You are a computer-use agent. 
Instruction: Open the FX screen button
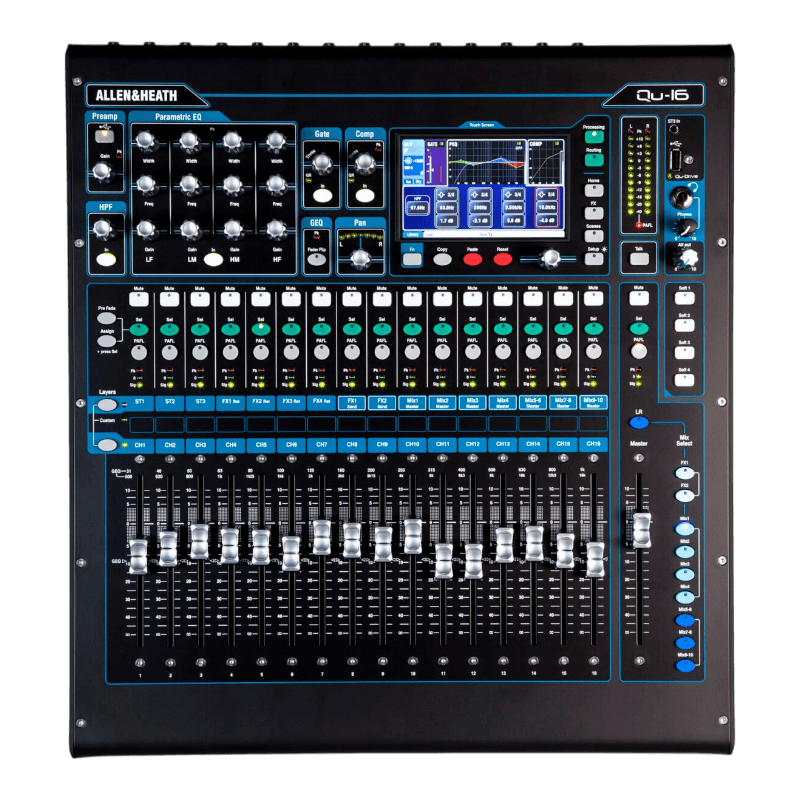[594, 213]
